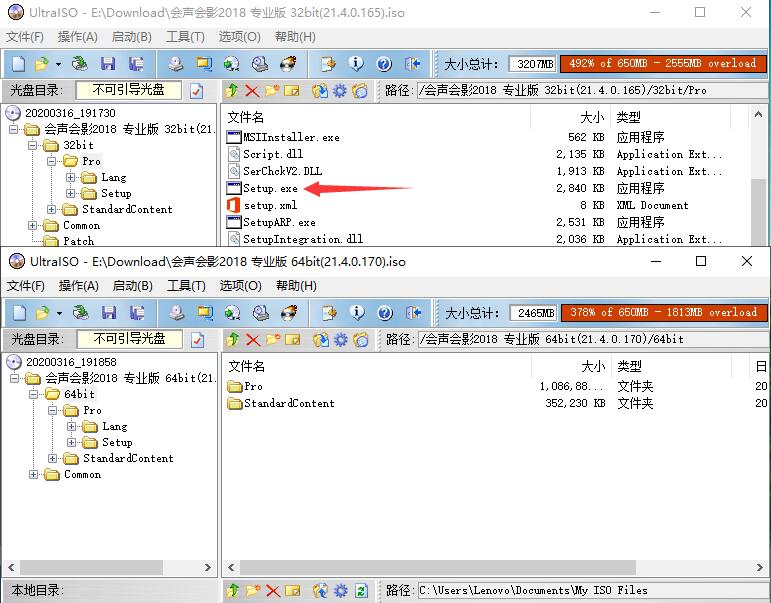Click gear Properties icon in 32bit window file toolbar
The image size is (771, 603).
coord(339,90)
